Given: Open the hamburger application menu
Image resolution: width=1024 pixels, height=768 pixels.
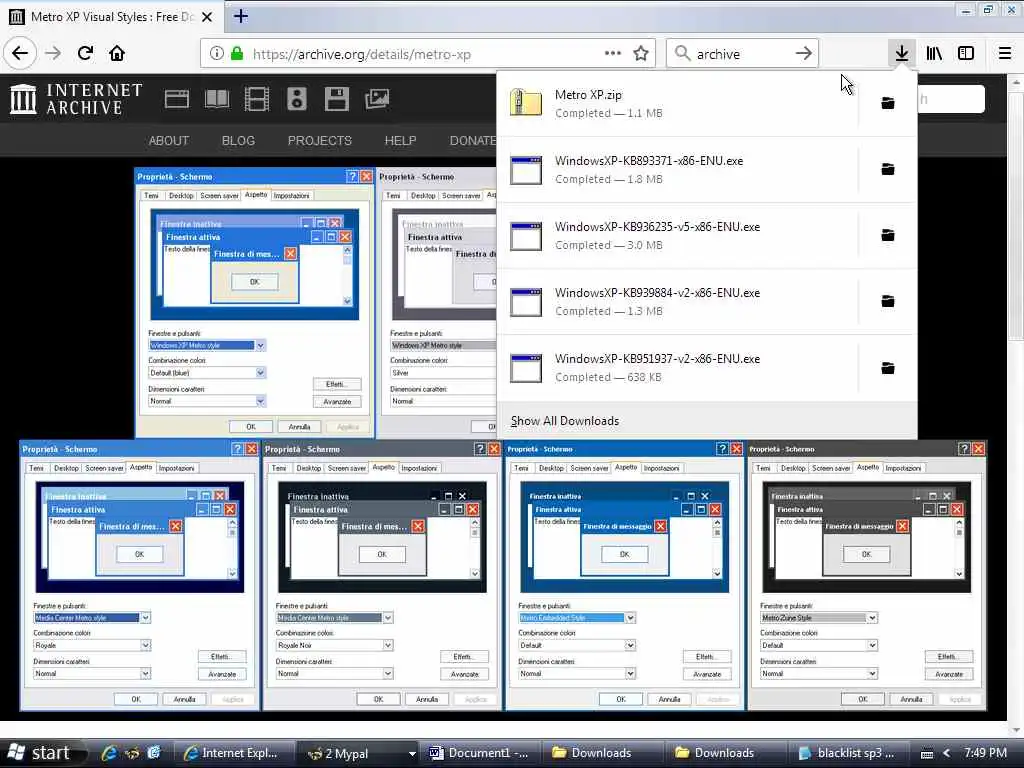Looking at the screenshot, I should (x=1005, y=54).
